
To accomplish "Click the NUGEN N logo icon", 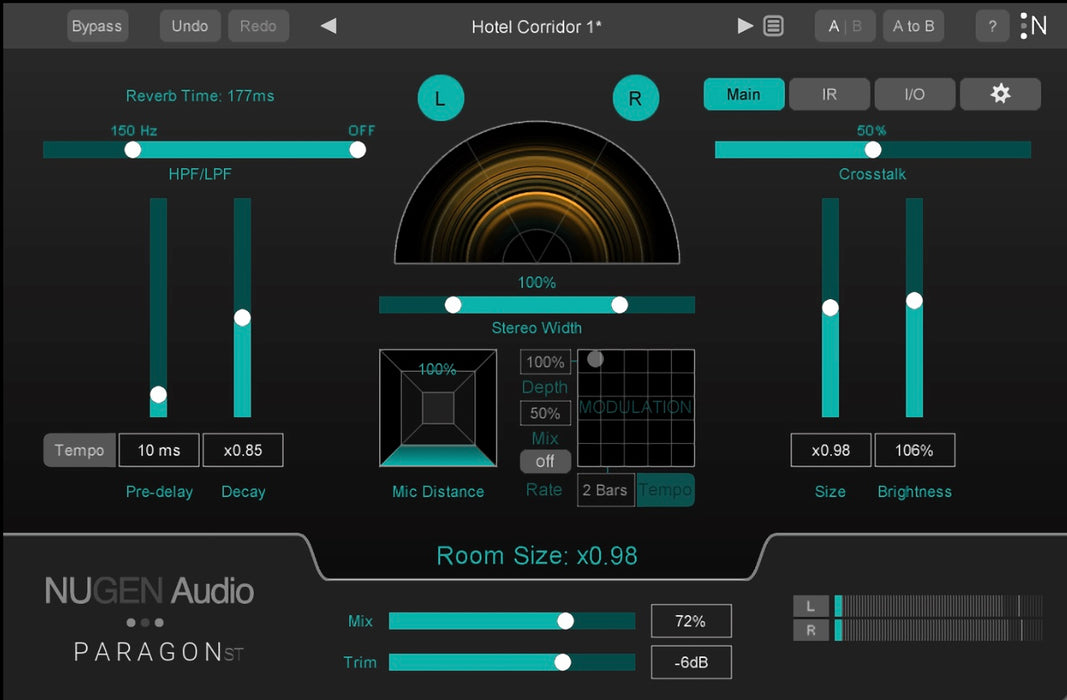I will pyautogui.click(x=1034, y=26).
